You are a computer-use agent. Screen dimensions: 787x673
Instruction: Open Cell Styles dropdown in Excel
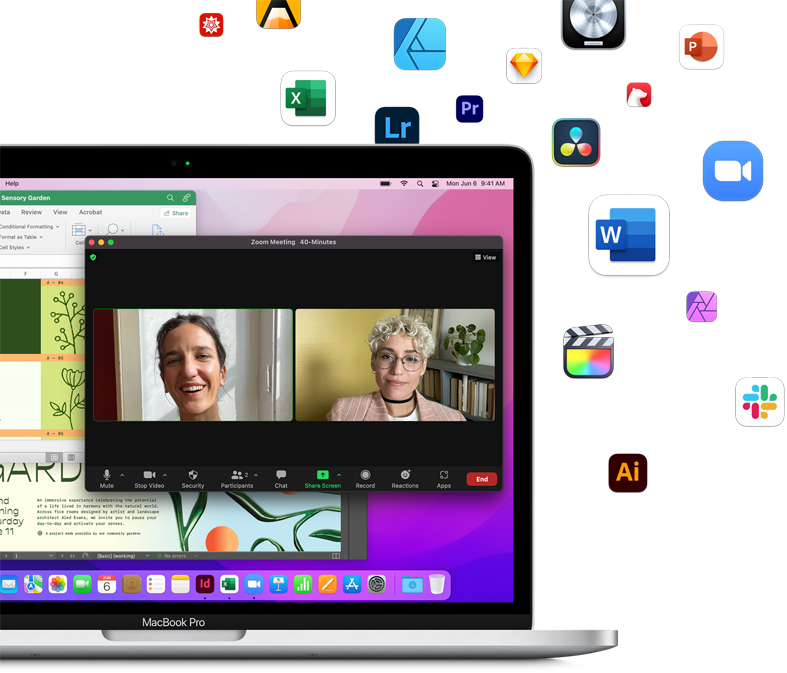pyautogui.click(x=15, y=247)
